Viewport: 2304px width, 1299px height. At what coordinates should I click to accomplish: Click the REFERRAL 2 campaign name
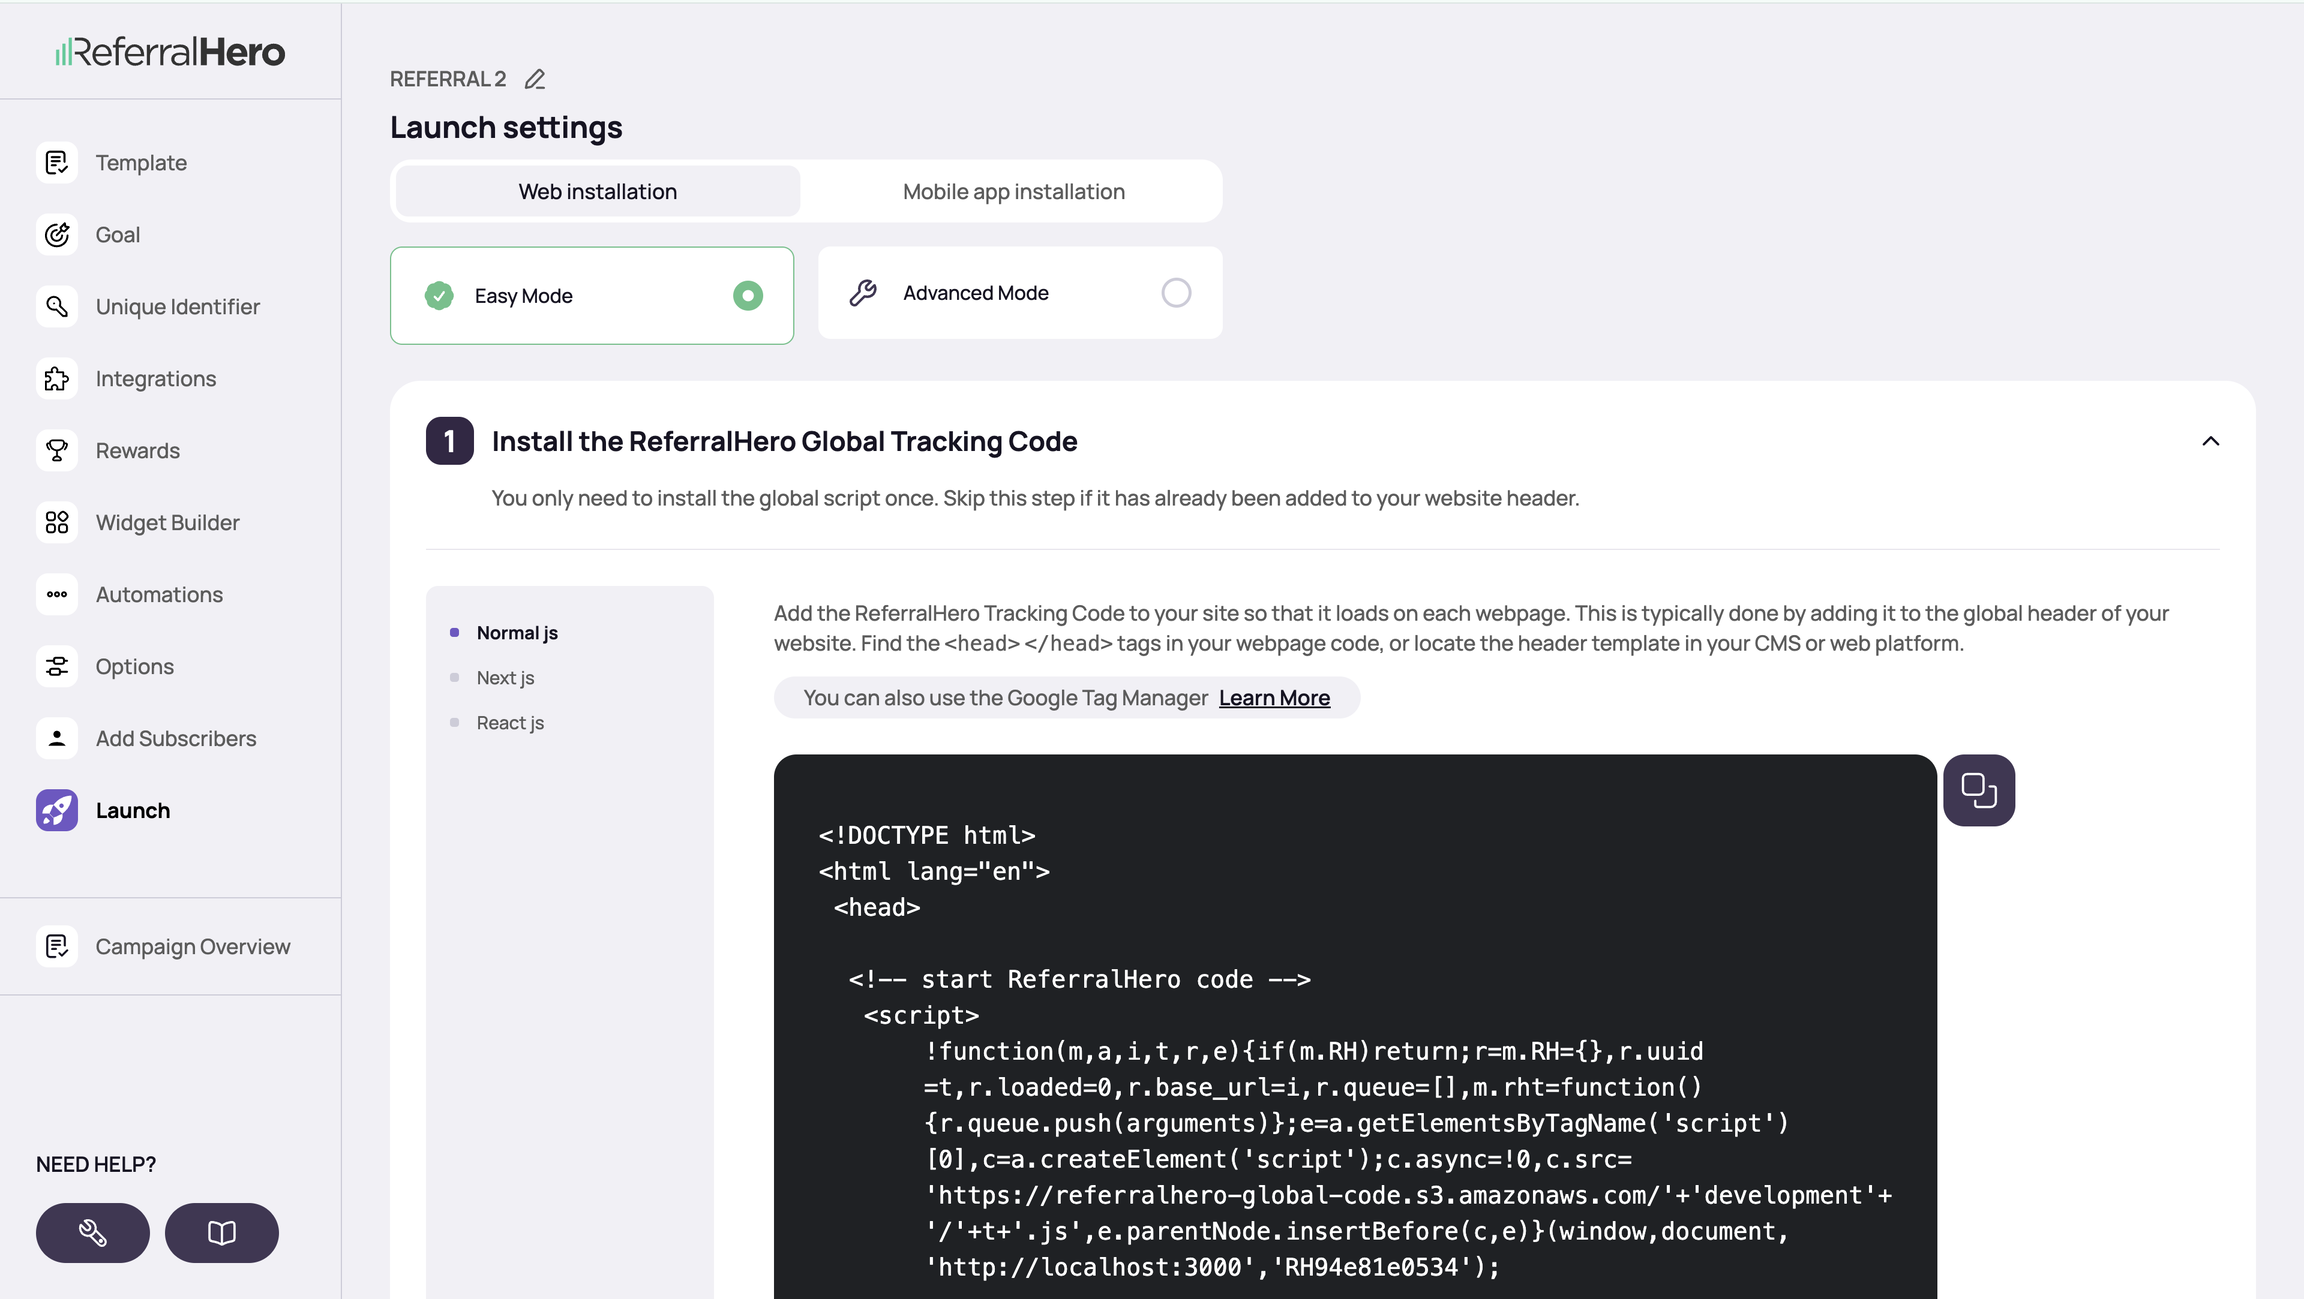click(448, 79)
